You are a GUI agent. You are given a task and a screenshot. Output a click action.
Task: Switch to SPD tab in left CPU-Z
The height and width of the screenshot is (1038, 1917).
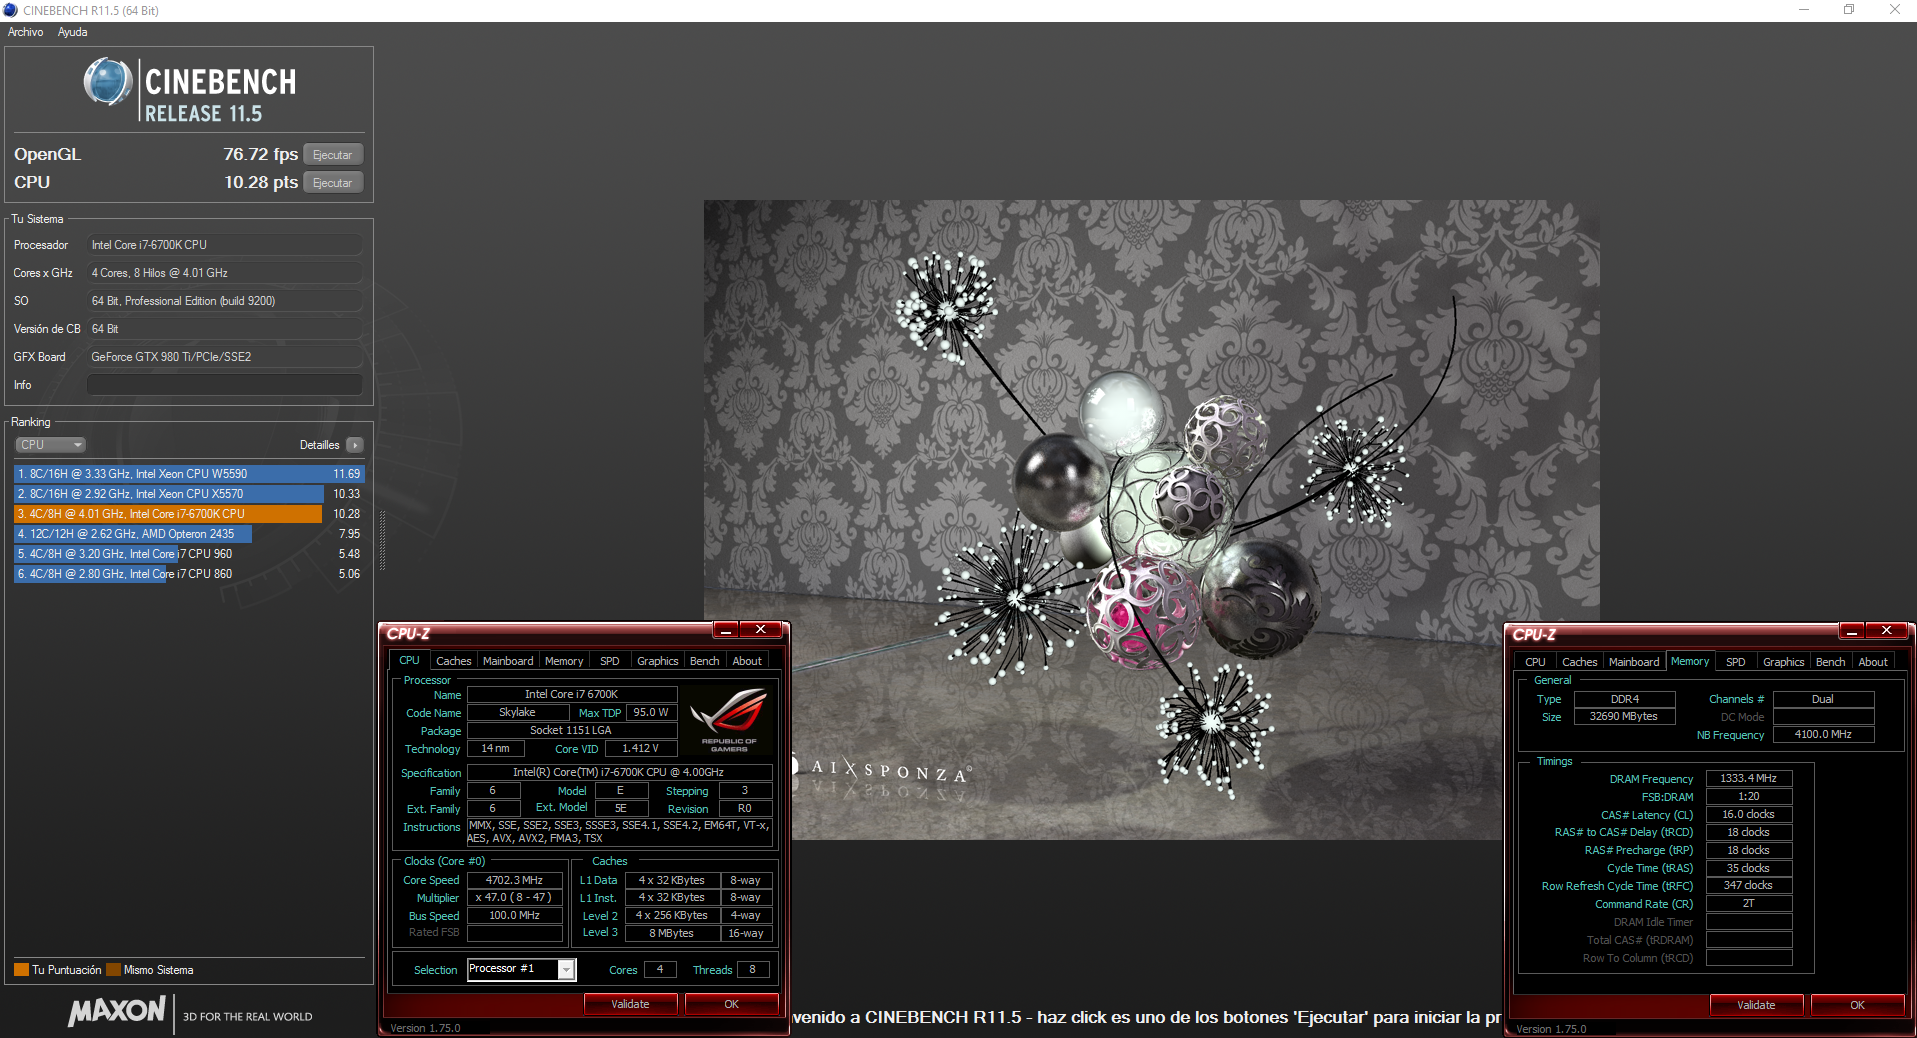610,661
